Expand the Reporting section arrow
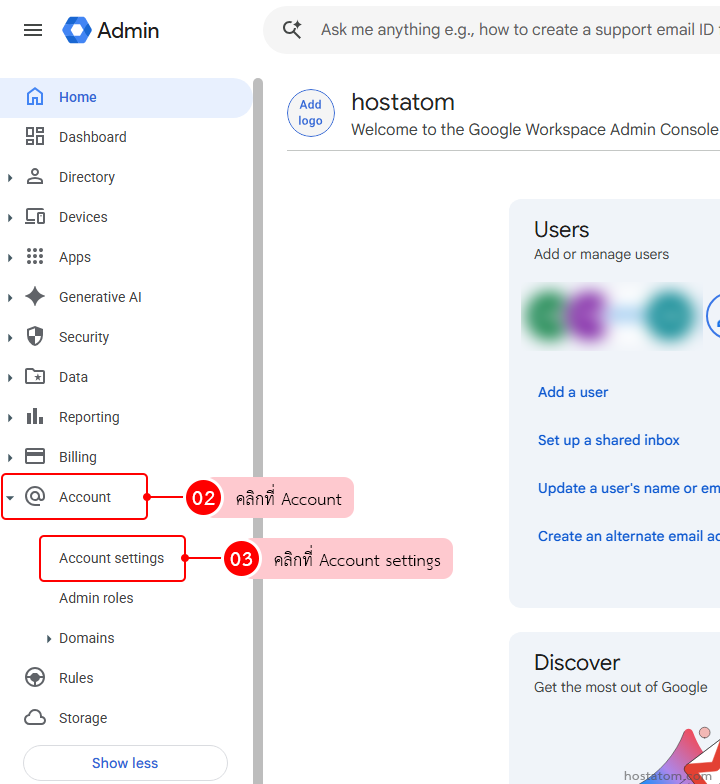 point(10,418)
